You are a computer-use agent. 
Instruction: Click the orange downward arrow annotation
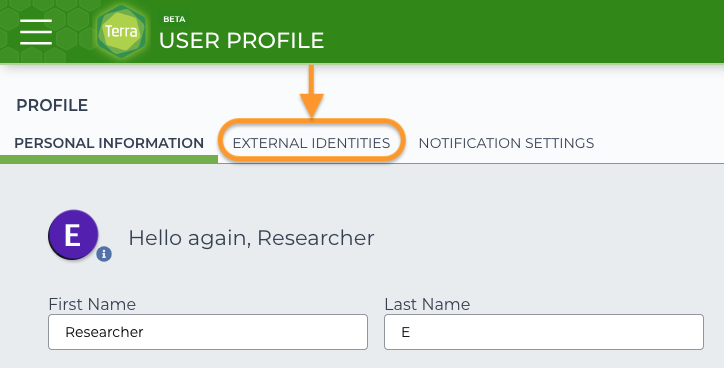(x=312, y=91)
